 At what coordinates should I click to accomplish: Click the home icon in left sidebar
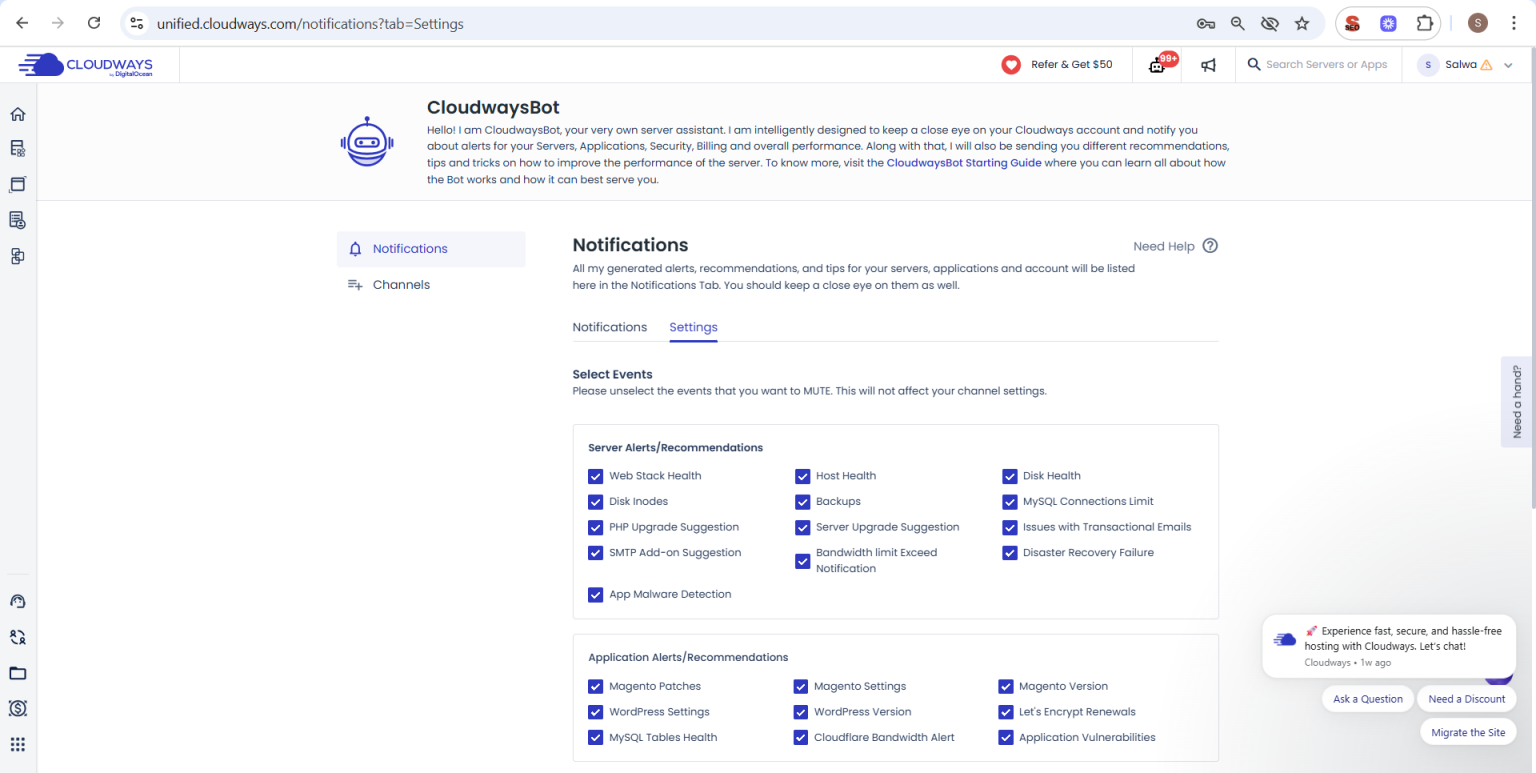pyautogui.click(x=18, y=114)
